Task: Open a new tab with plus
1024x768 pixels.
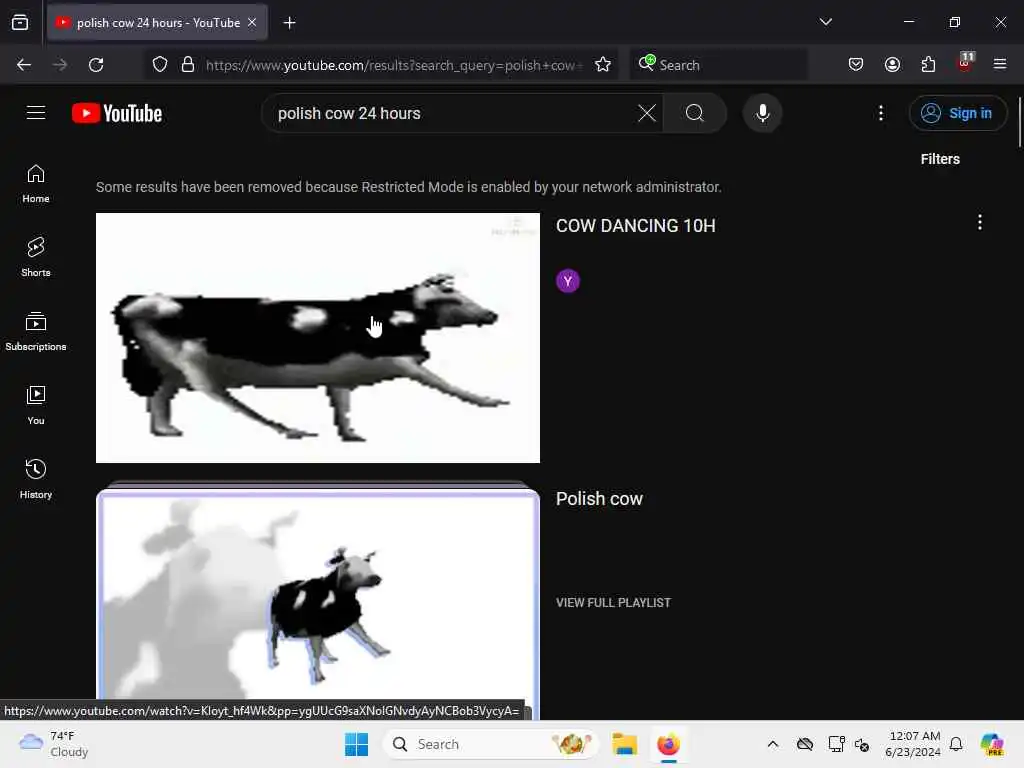Action: pyautogui.click(x=289, y=23)
